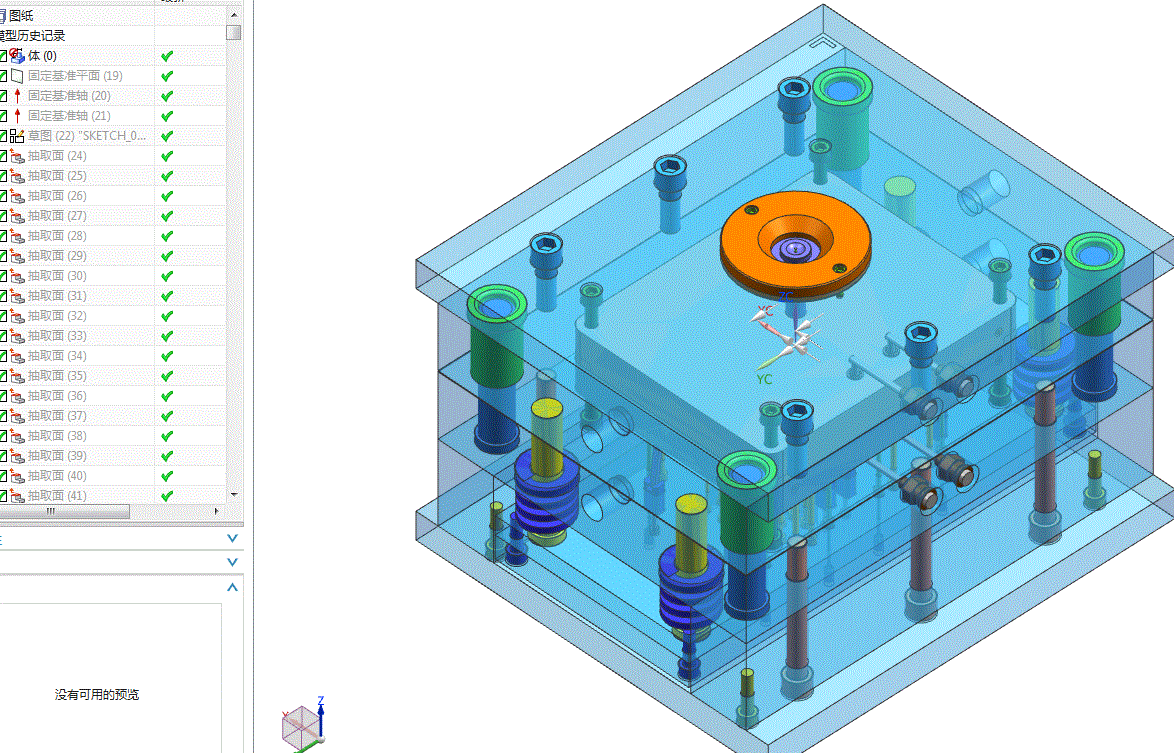Select the 抽取面 (33) feature
This screenshot has width=1174, height=753.
pos(57,335)
